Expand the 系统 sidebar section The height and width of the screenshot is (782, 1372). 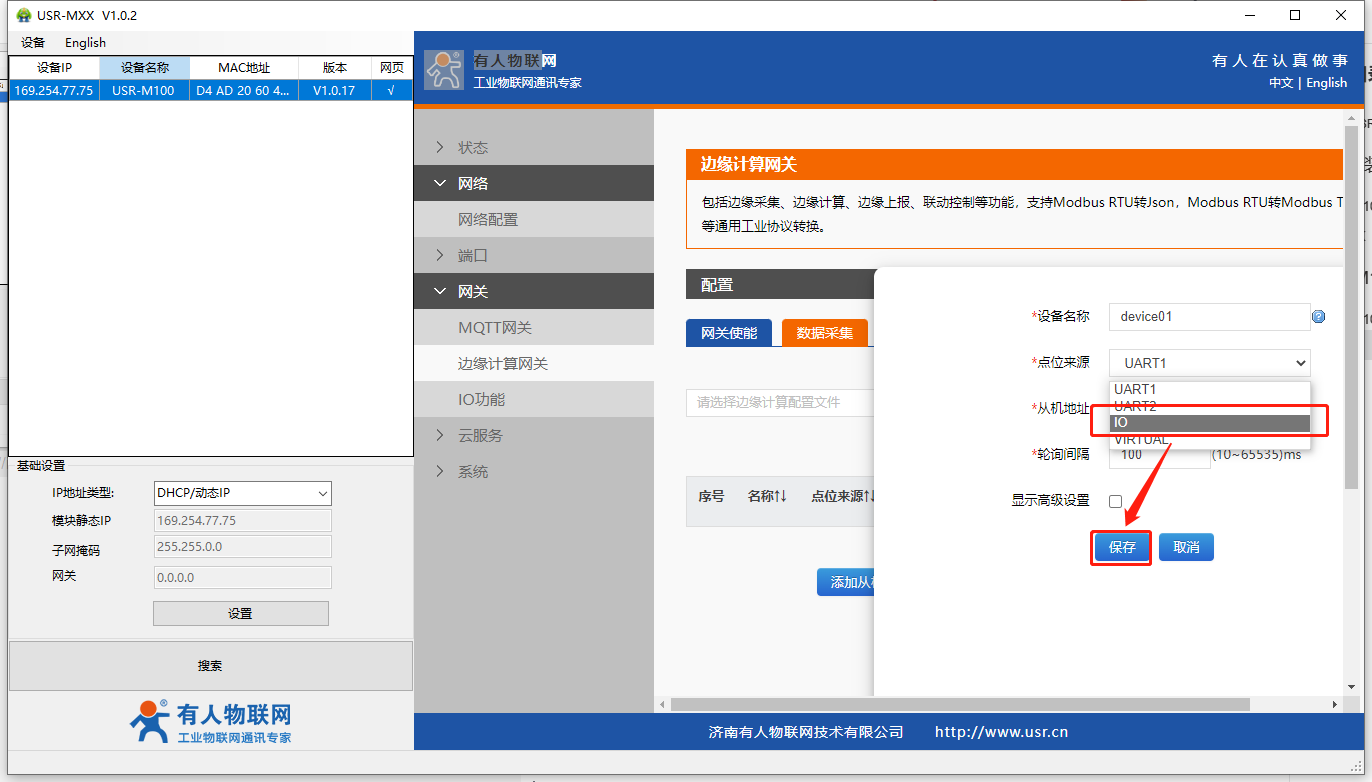[x=534, y=471]
